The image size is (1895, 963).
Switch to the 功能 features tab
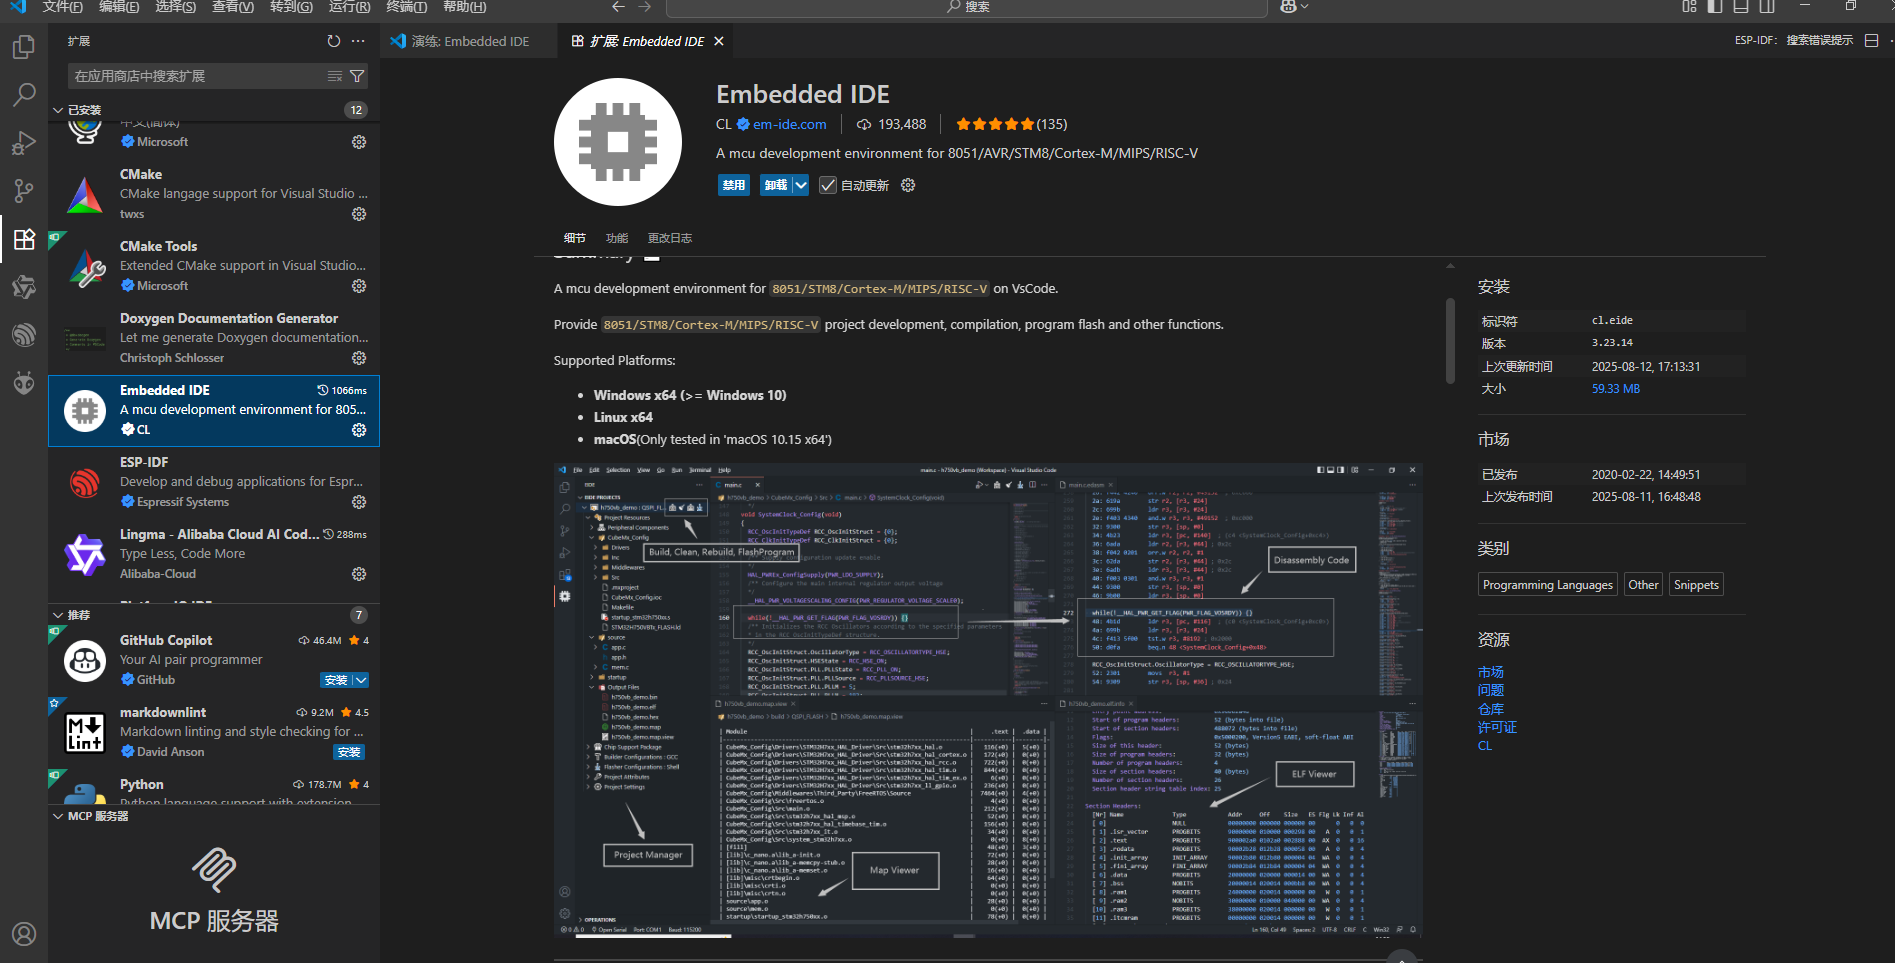click(x=617, y=238)
